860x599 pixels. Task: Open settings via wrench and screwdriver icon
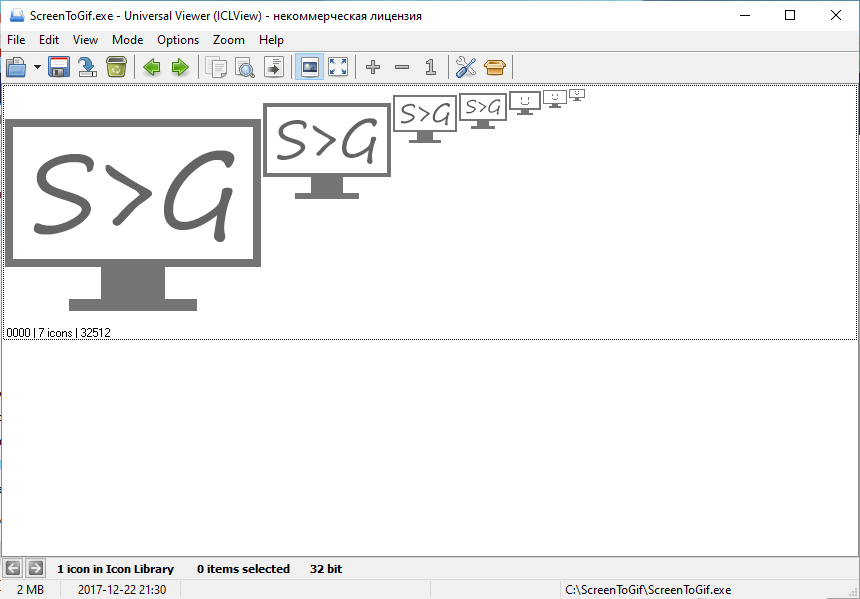466,67
